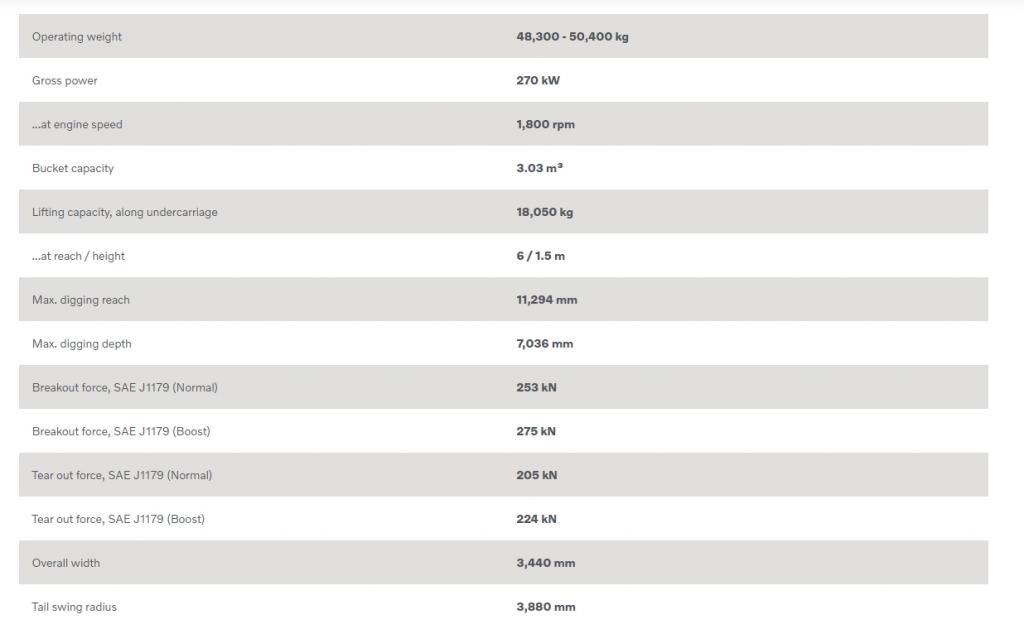Select the Overall width 3,440 mm value
1024x624 pixels.
click(545, 563)
